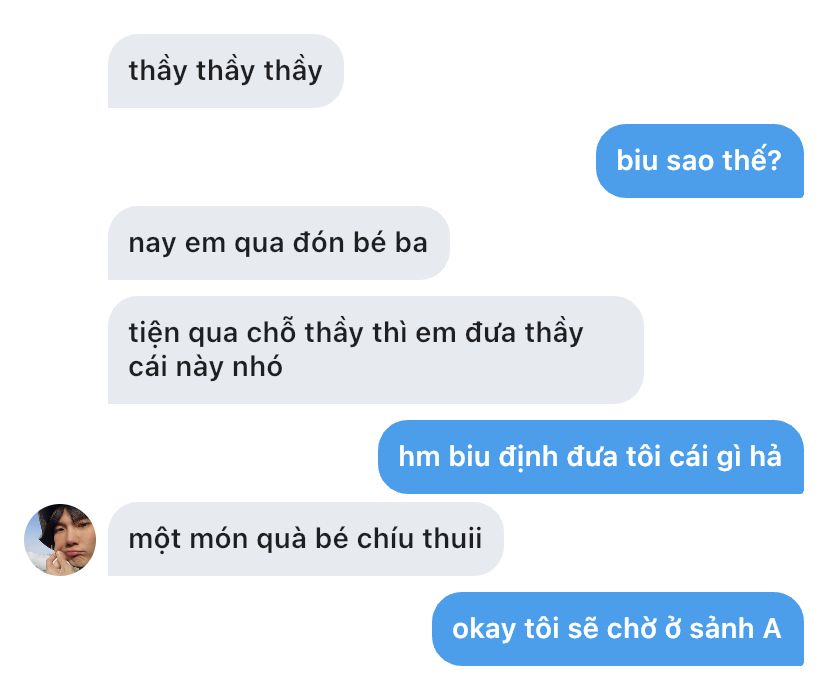Select message starting with "tiện qua chỗ thầy"
The image size is (828, 690).
[375, 350]
